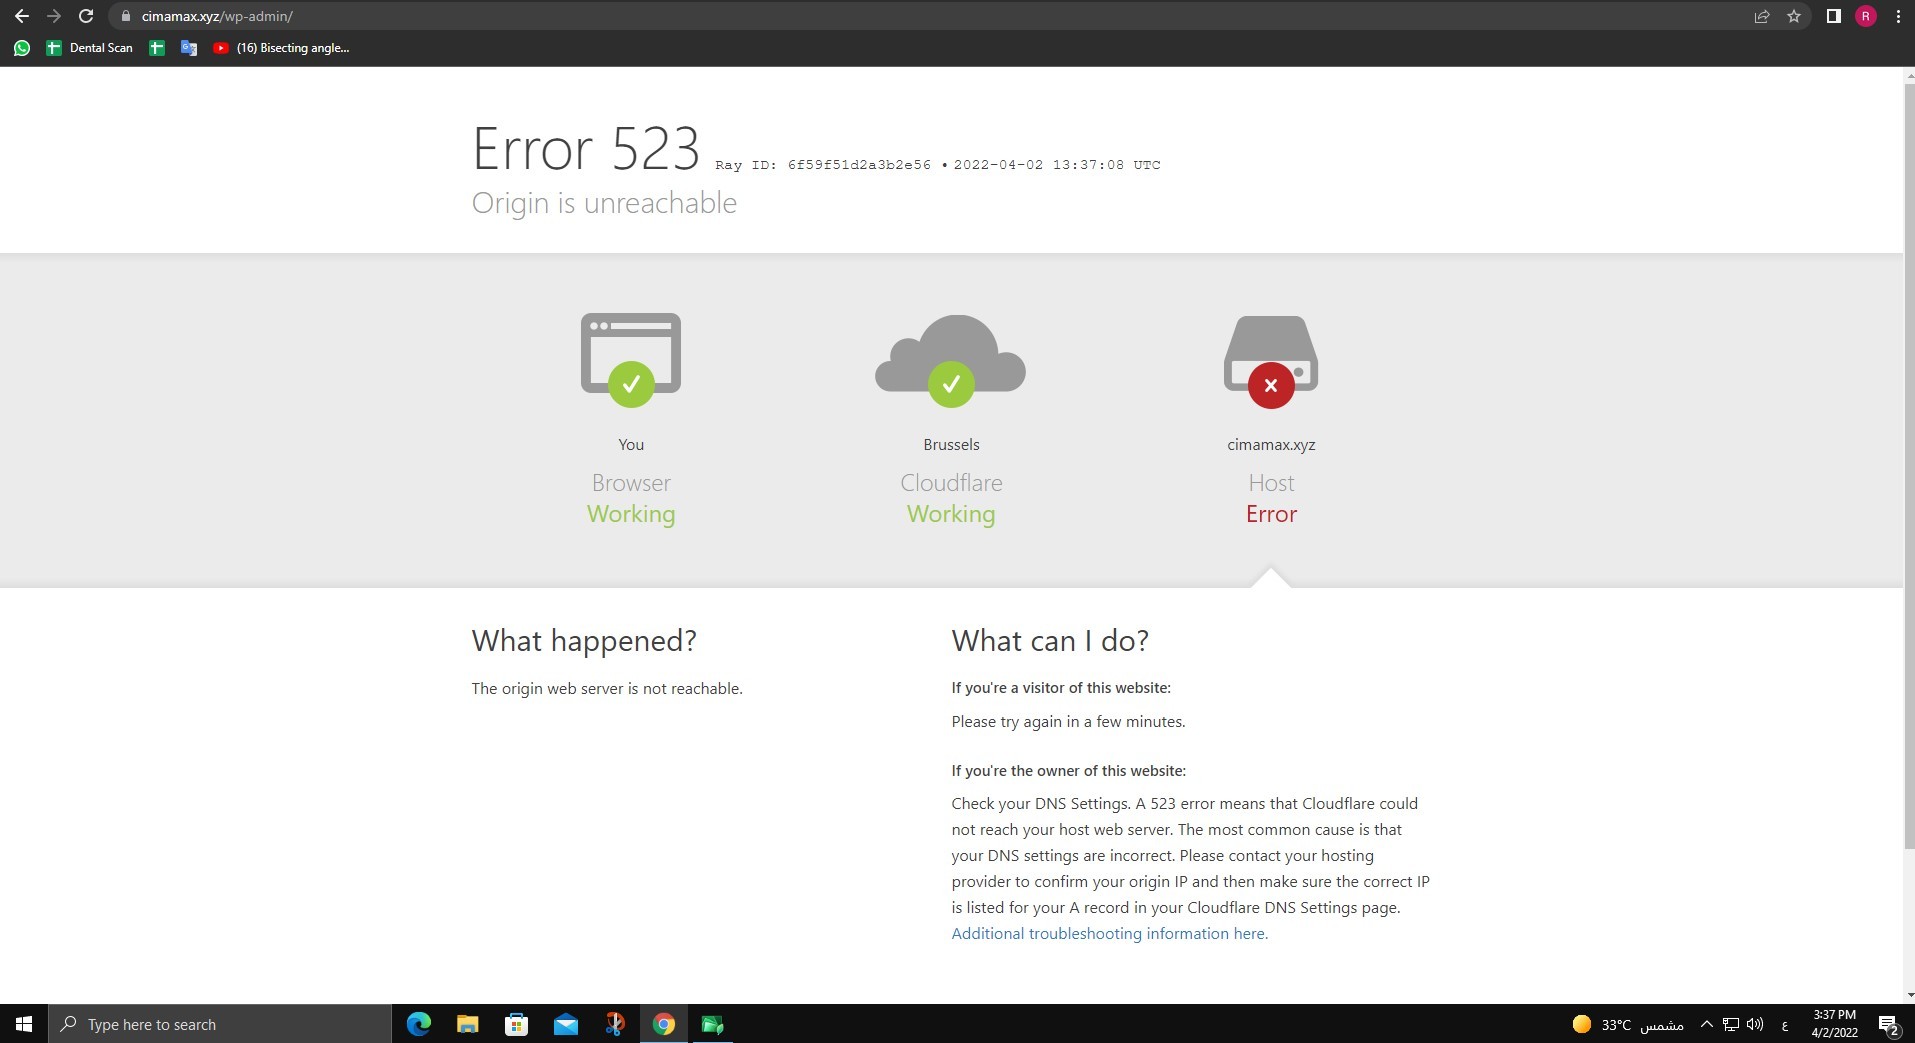View site information via the lock icon

(x=125, y=16)
